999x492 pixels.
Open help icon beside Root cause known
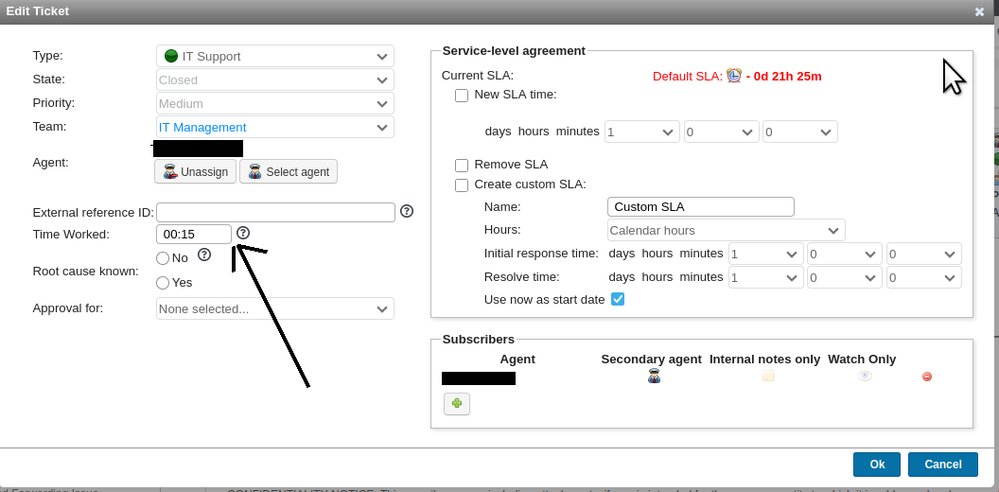pos(204,255)
